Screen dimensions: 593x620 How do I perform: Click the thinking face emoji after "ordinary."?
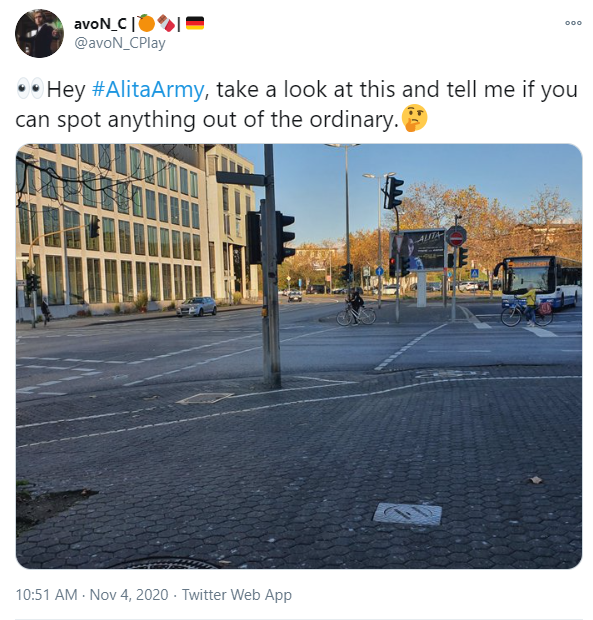[x=414, y=118]
